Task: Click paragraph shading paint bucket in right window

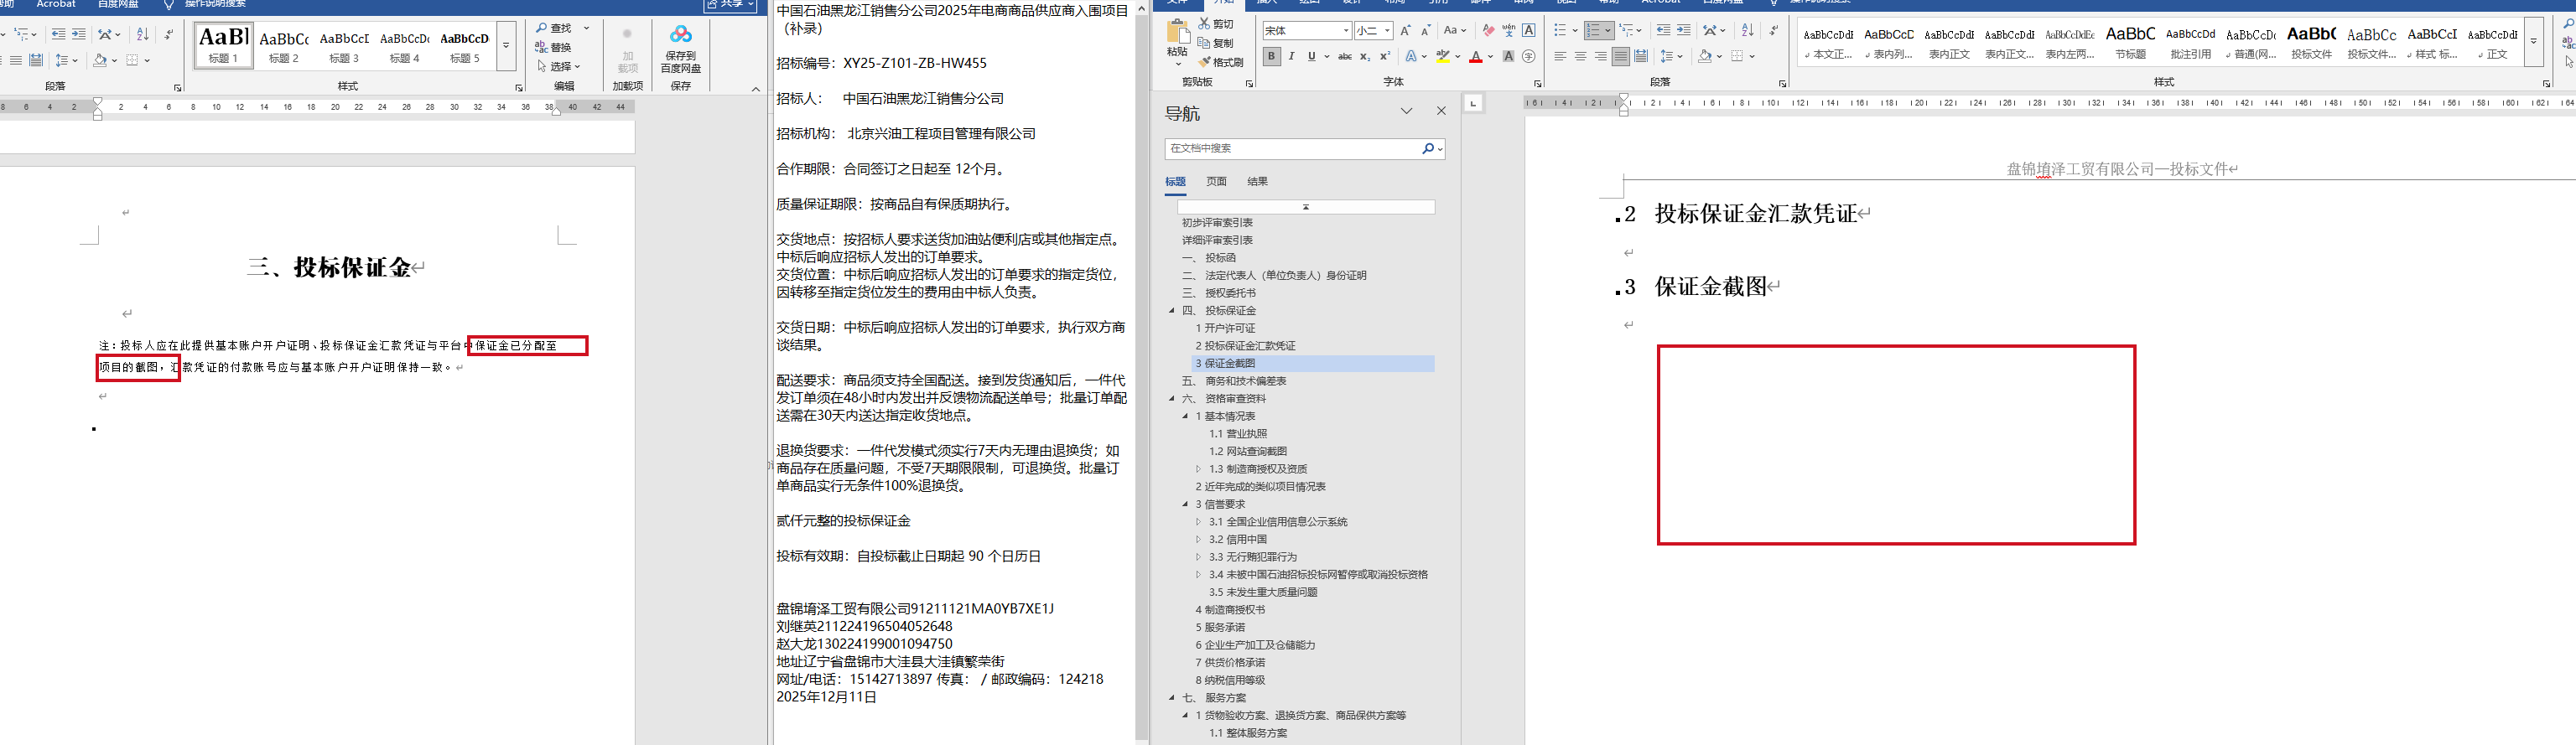Action: click(x=1705, y=57)
